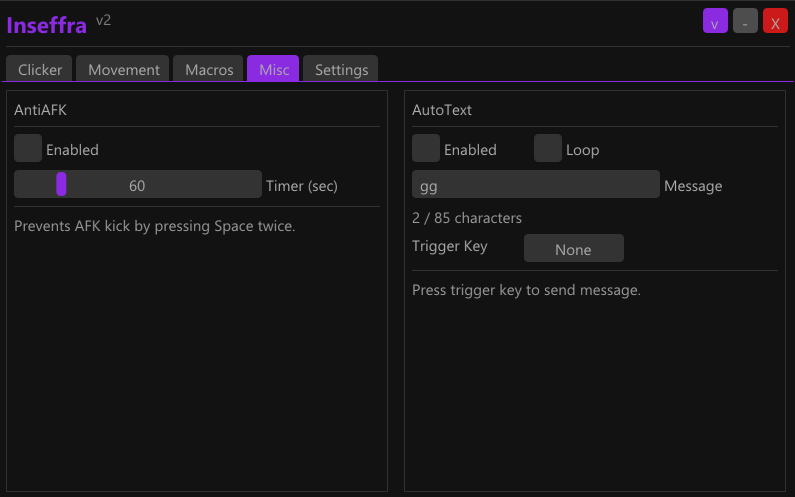The image size is (795, 497).
Task: Open the Settings tab
Action: (341, 69)
